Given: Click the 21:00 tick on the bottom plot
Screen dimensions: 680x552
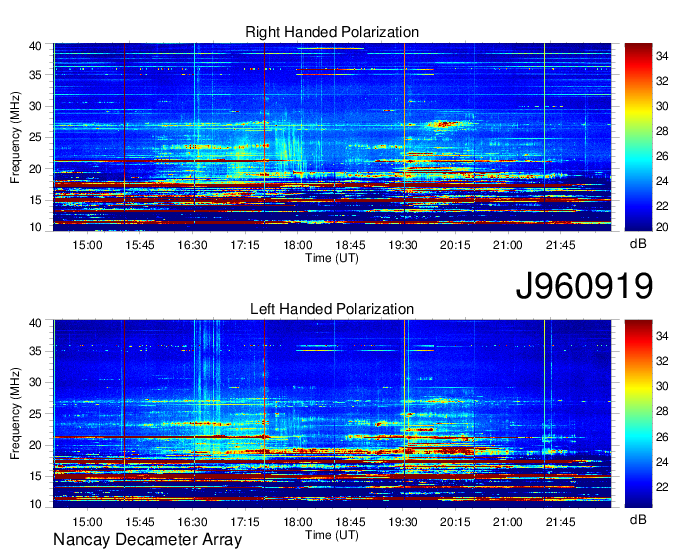Looking at the screenshot, I should (507, 522).
